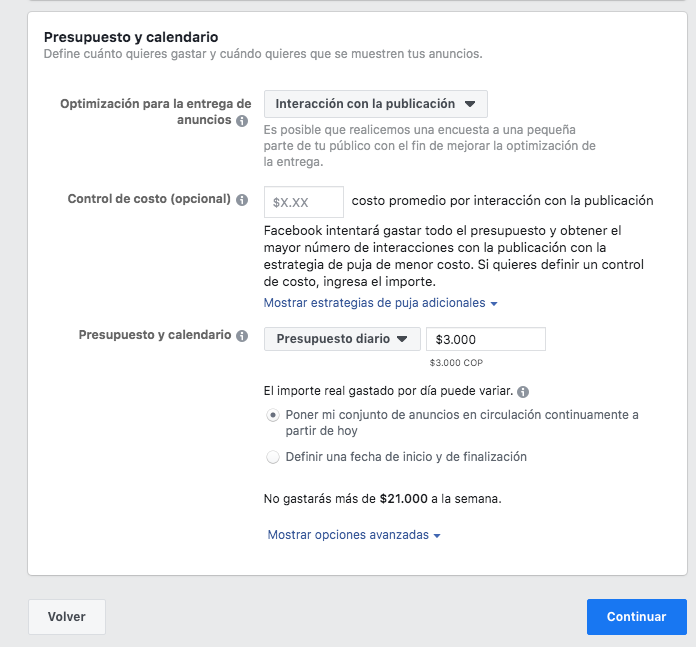Click the Continuar button
This screenshot has width=696, height=647.
pyautogui.click(x=637, y=617)
